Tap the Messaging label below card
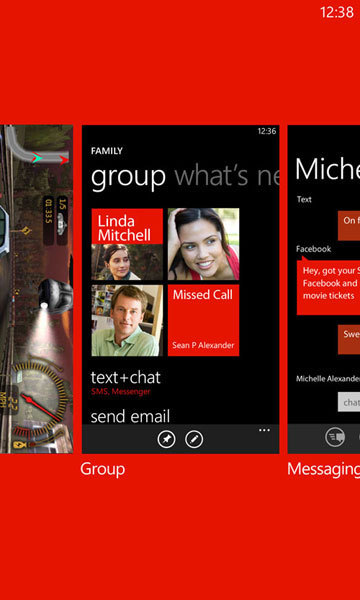 click(x=323, y=470)
